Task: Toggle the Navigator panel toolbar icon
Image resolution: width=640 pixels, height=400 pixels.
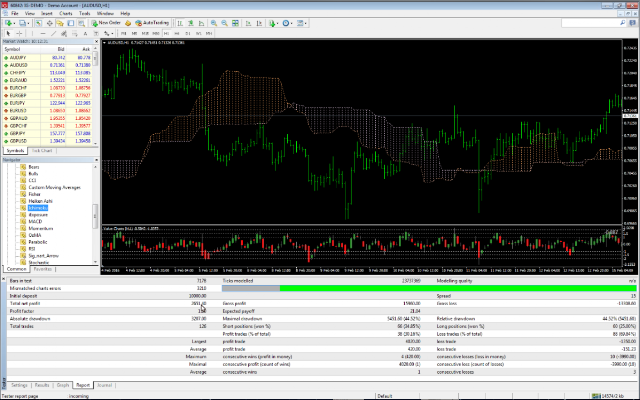Action: pos(60,23)
